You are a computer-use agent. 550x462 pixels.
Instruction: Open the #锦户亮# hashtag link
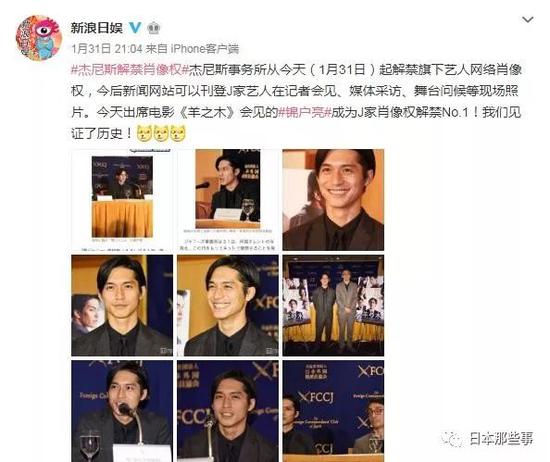pos(304,113)
